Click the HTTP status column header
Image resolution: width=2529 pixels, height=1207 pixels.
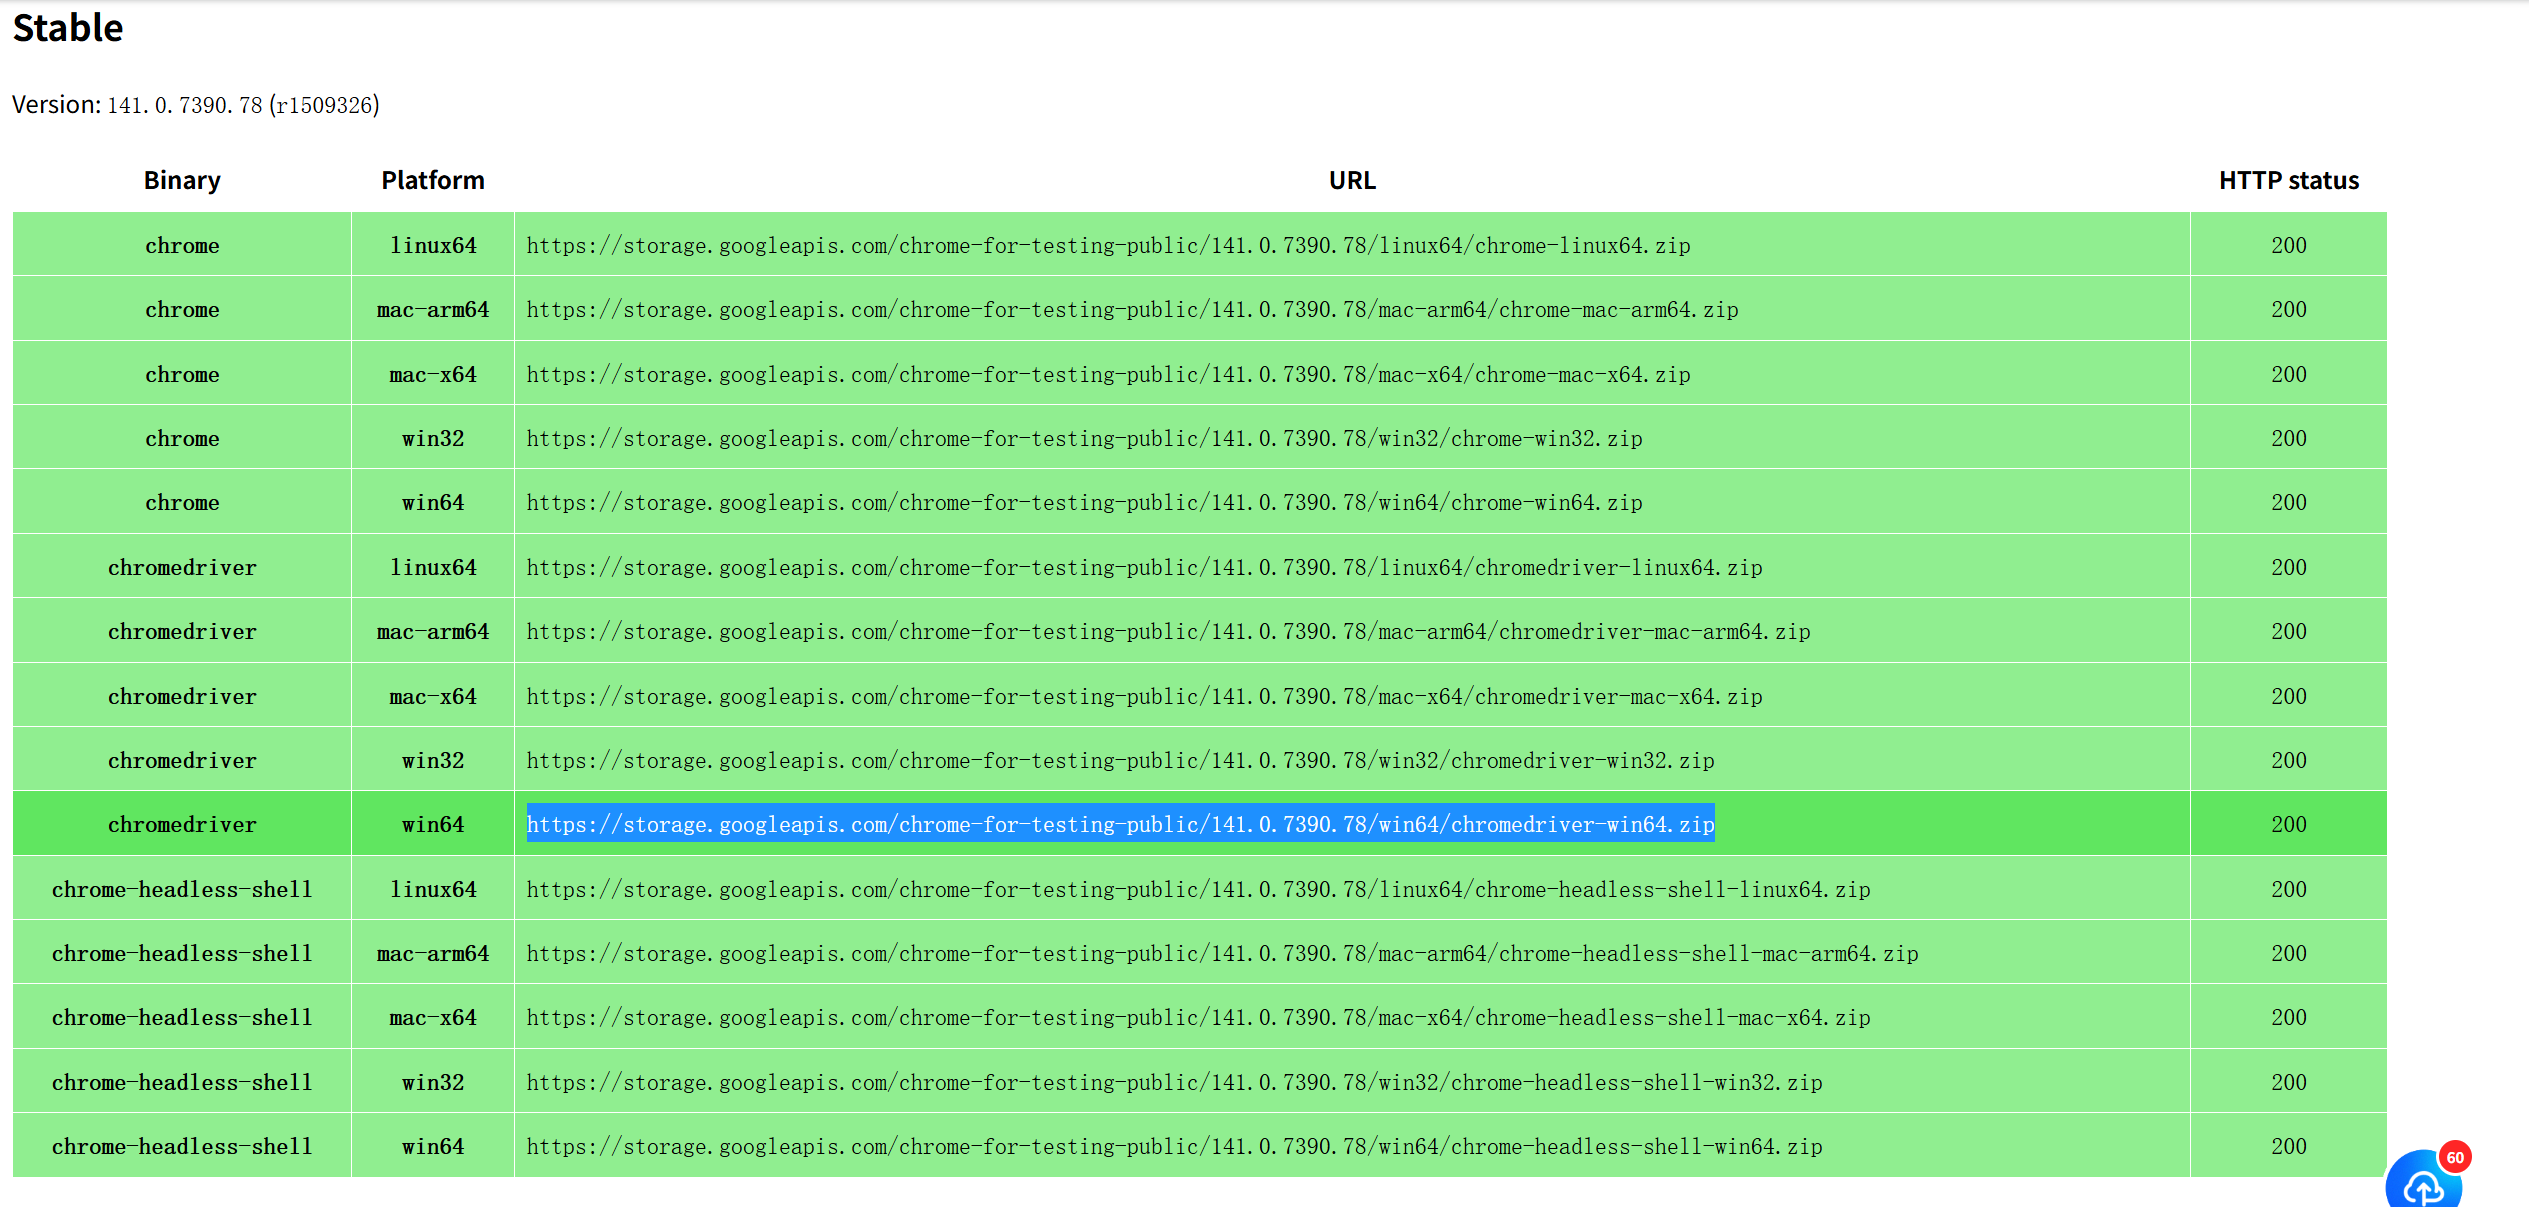[2288, 181]
